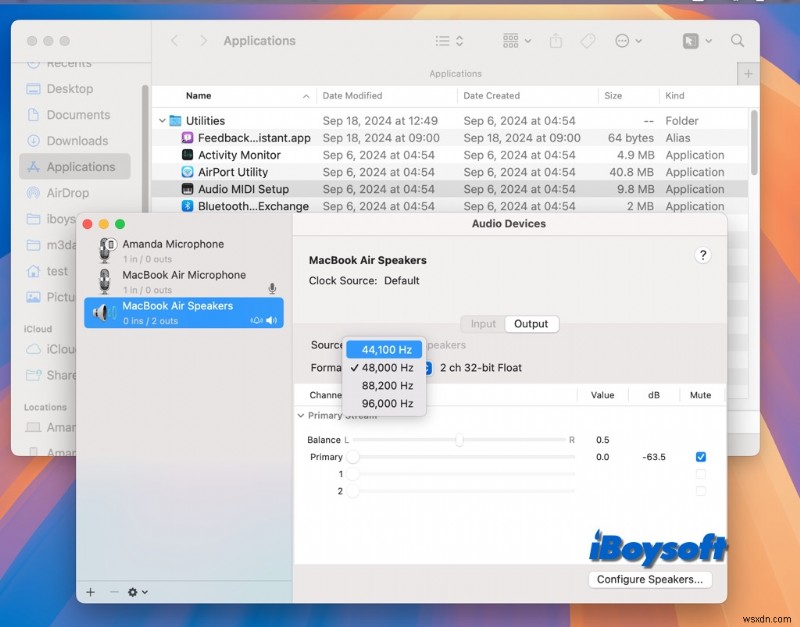Choose 88,200 Hz sample rate

[384, 386]
